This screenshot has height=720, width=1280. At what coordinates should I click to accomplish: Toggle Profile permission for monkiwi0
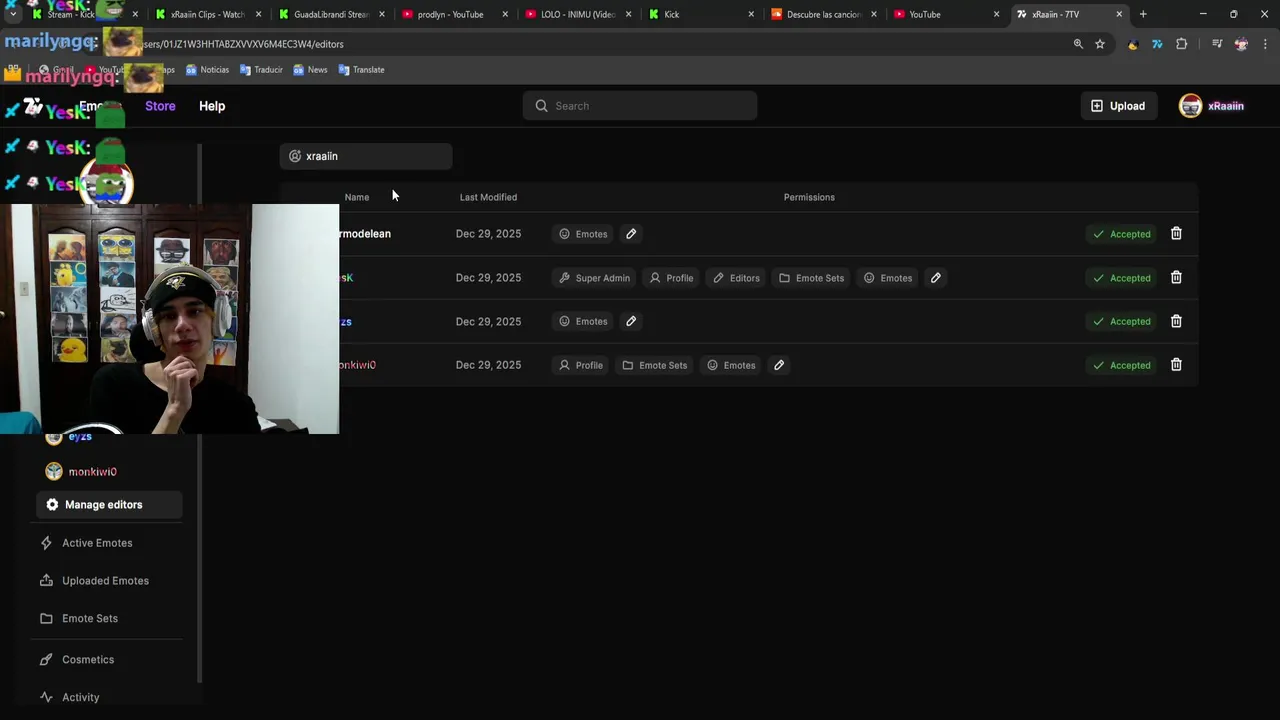click(581, 365)
